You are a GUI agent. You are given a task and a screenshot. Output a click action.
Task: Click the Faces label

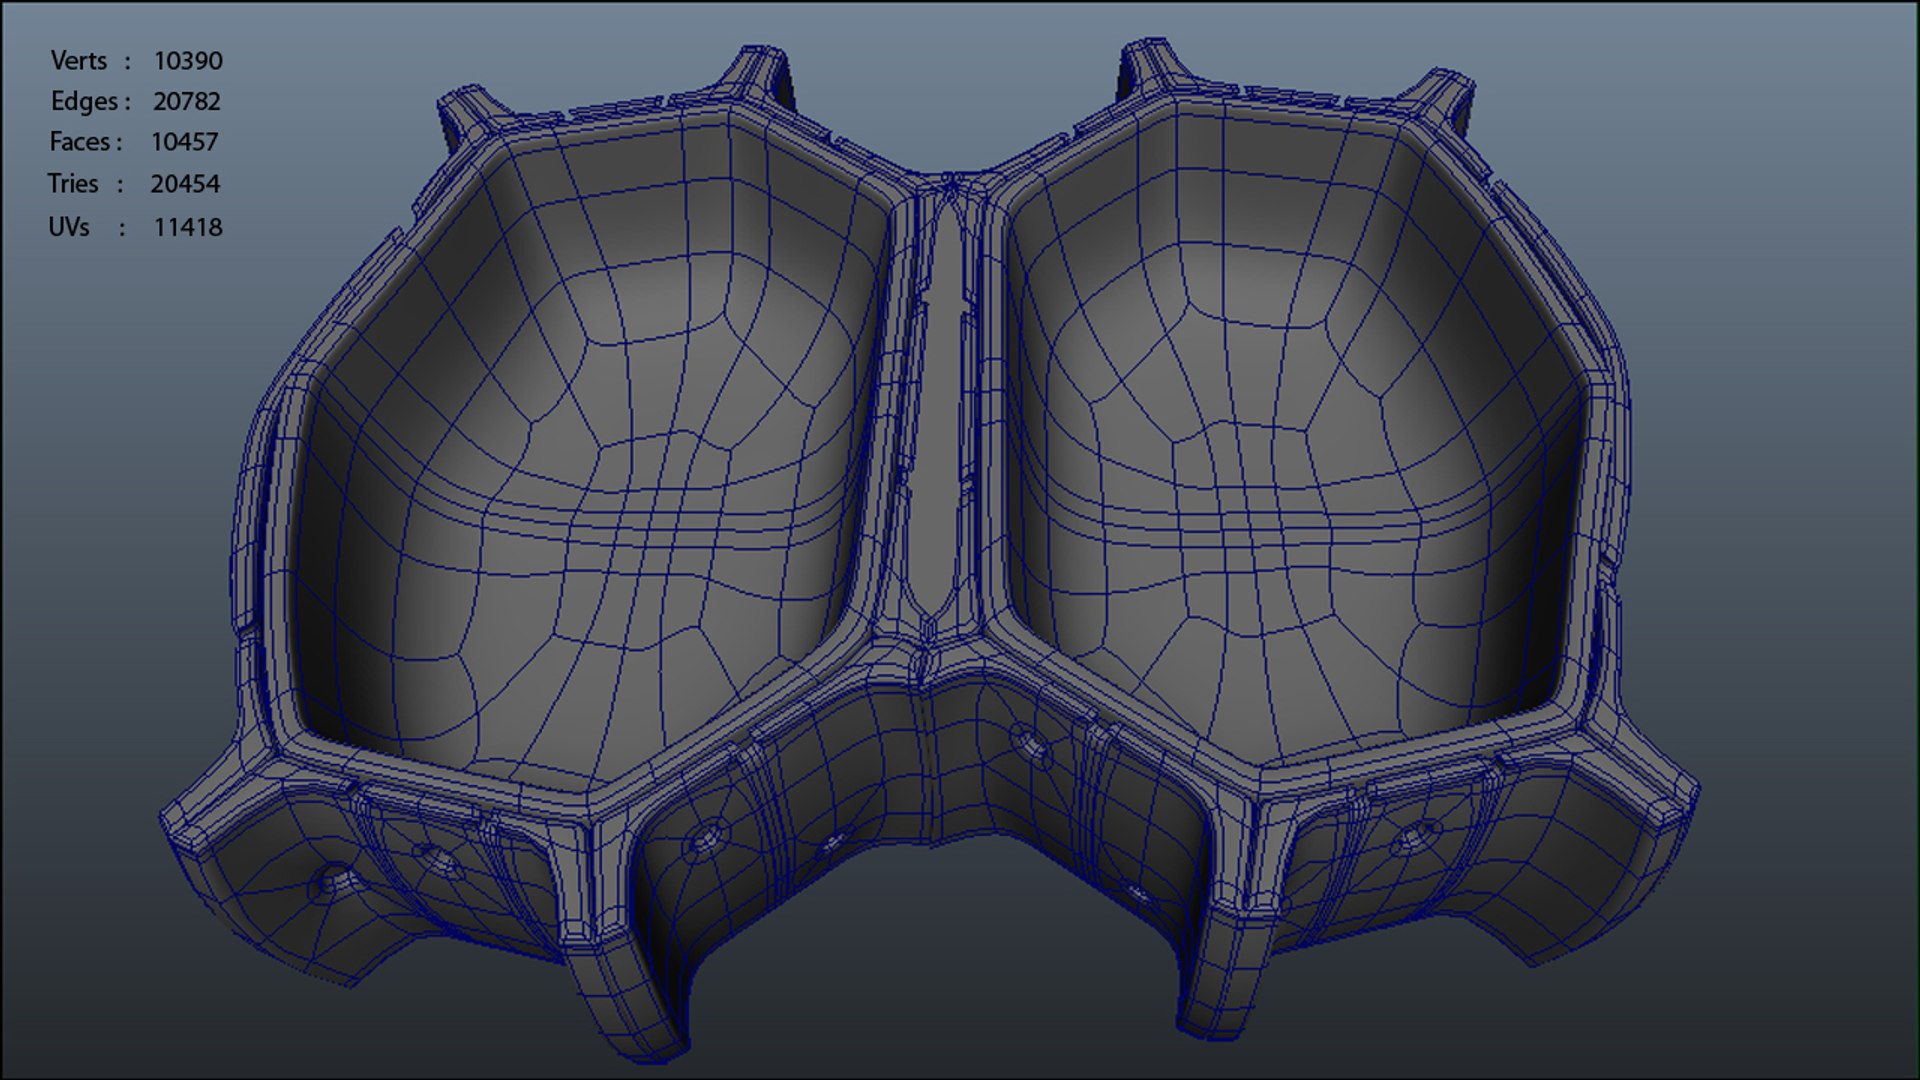[x=79, y=142]
